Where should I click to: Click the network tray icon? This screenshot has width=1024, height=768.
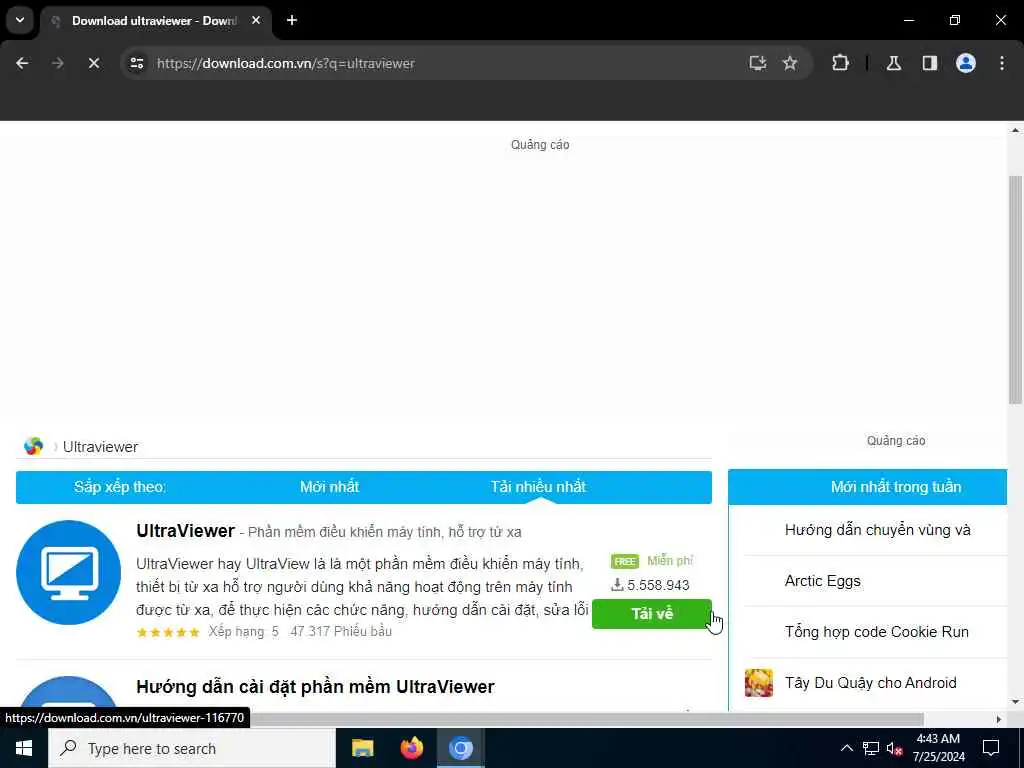pyautogui.click(x=871, y=748)
